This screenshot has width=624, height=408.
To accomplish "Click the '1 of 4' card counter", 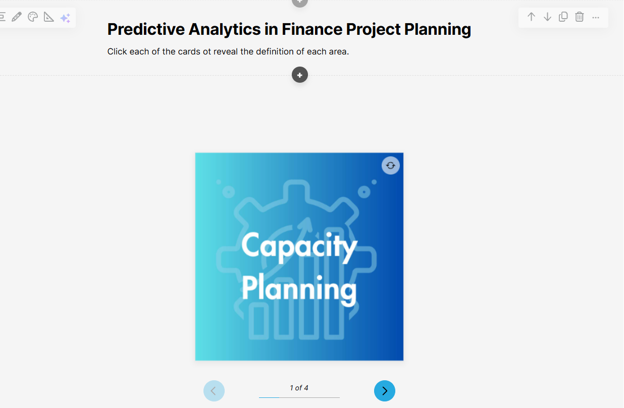I will click(299, 388).
